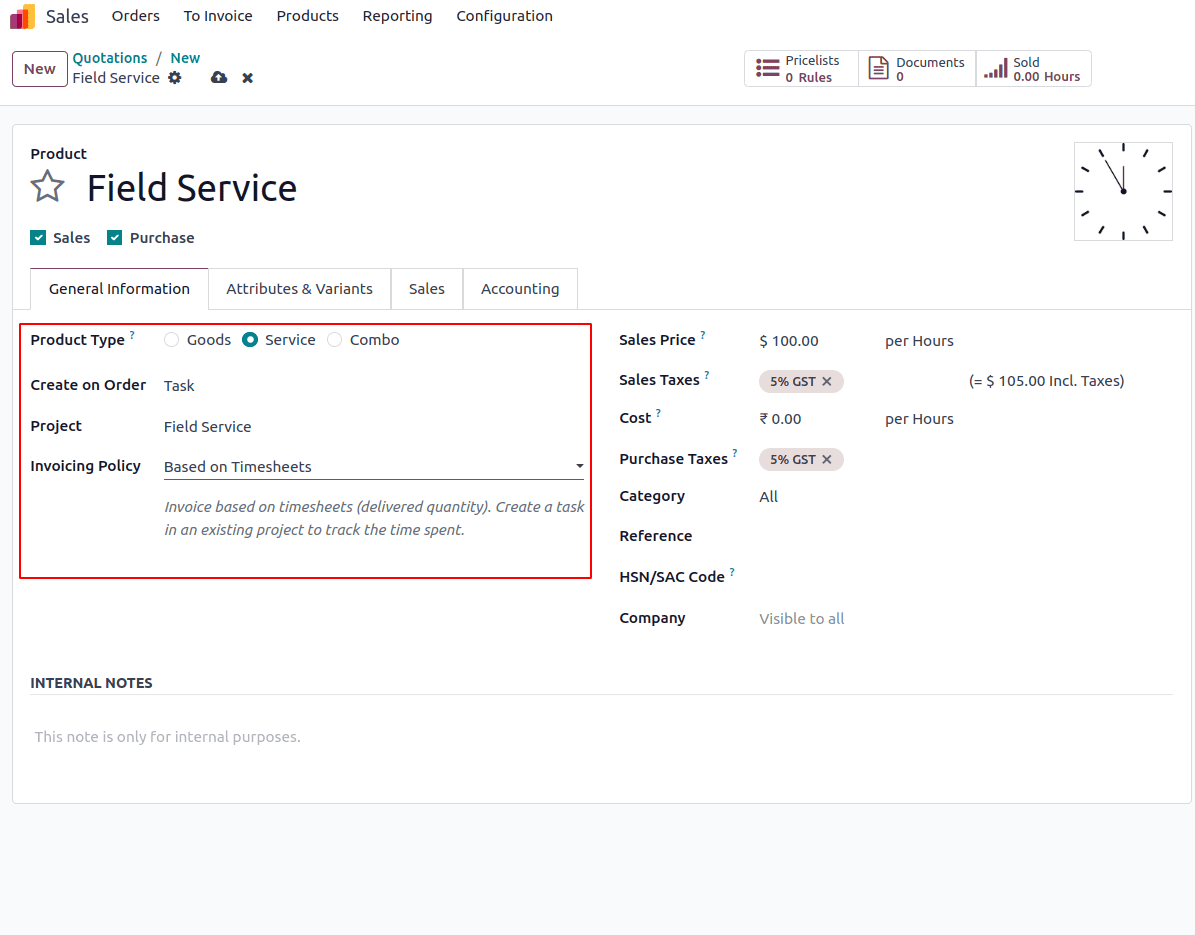Open the Sold hours stat button
The width and height of the screenshot is (1195, 935).
point(1033,69)
